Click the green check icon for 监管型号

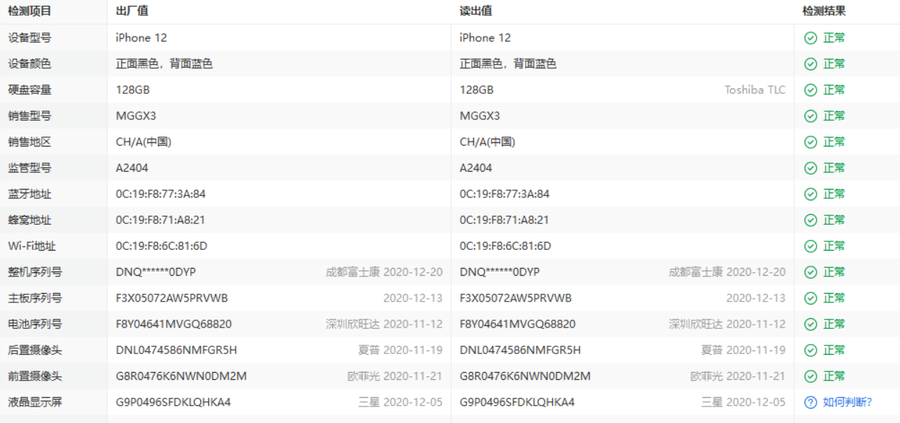click(x=810, y=168)
